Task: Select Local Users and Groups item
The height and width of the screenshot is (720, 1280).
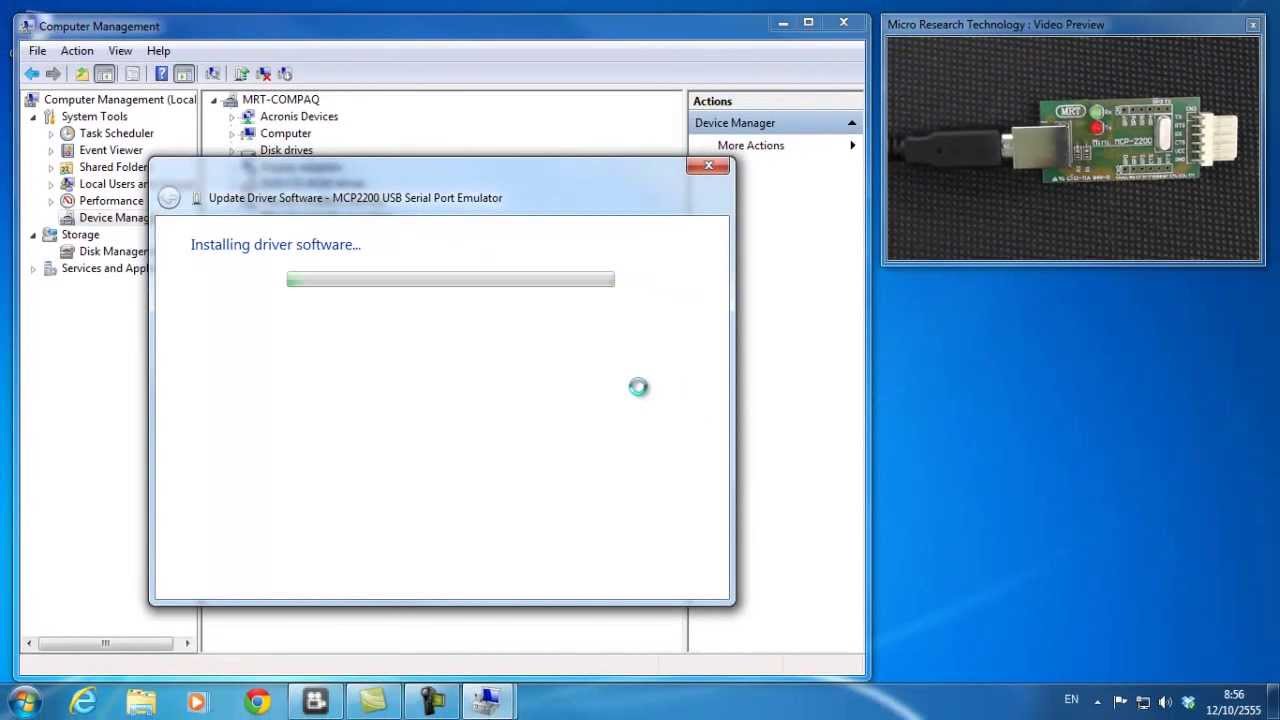Action: (113, 184)
